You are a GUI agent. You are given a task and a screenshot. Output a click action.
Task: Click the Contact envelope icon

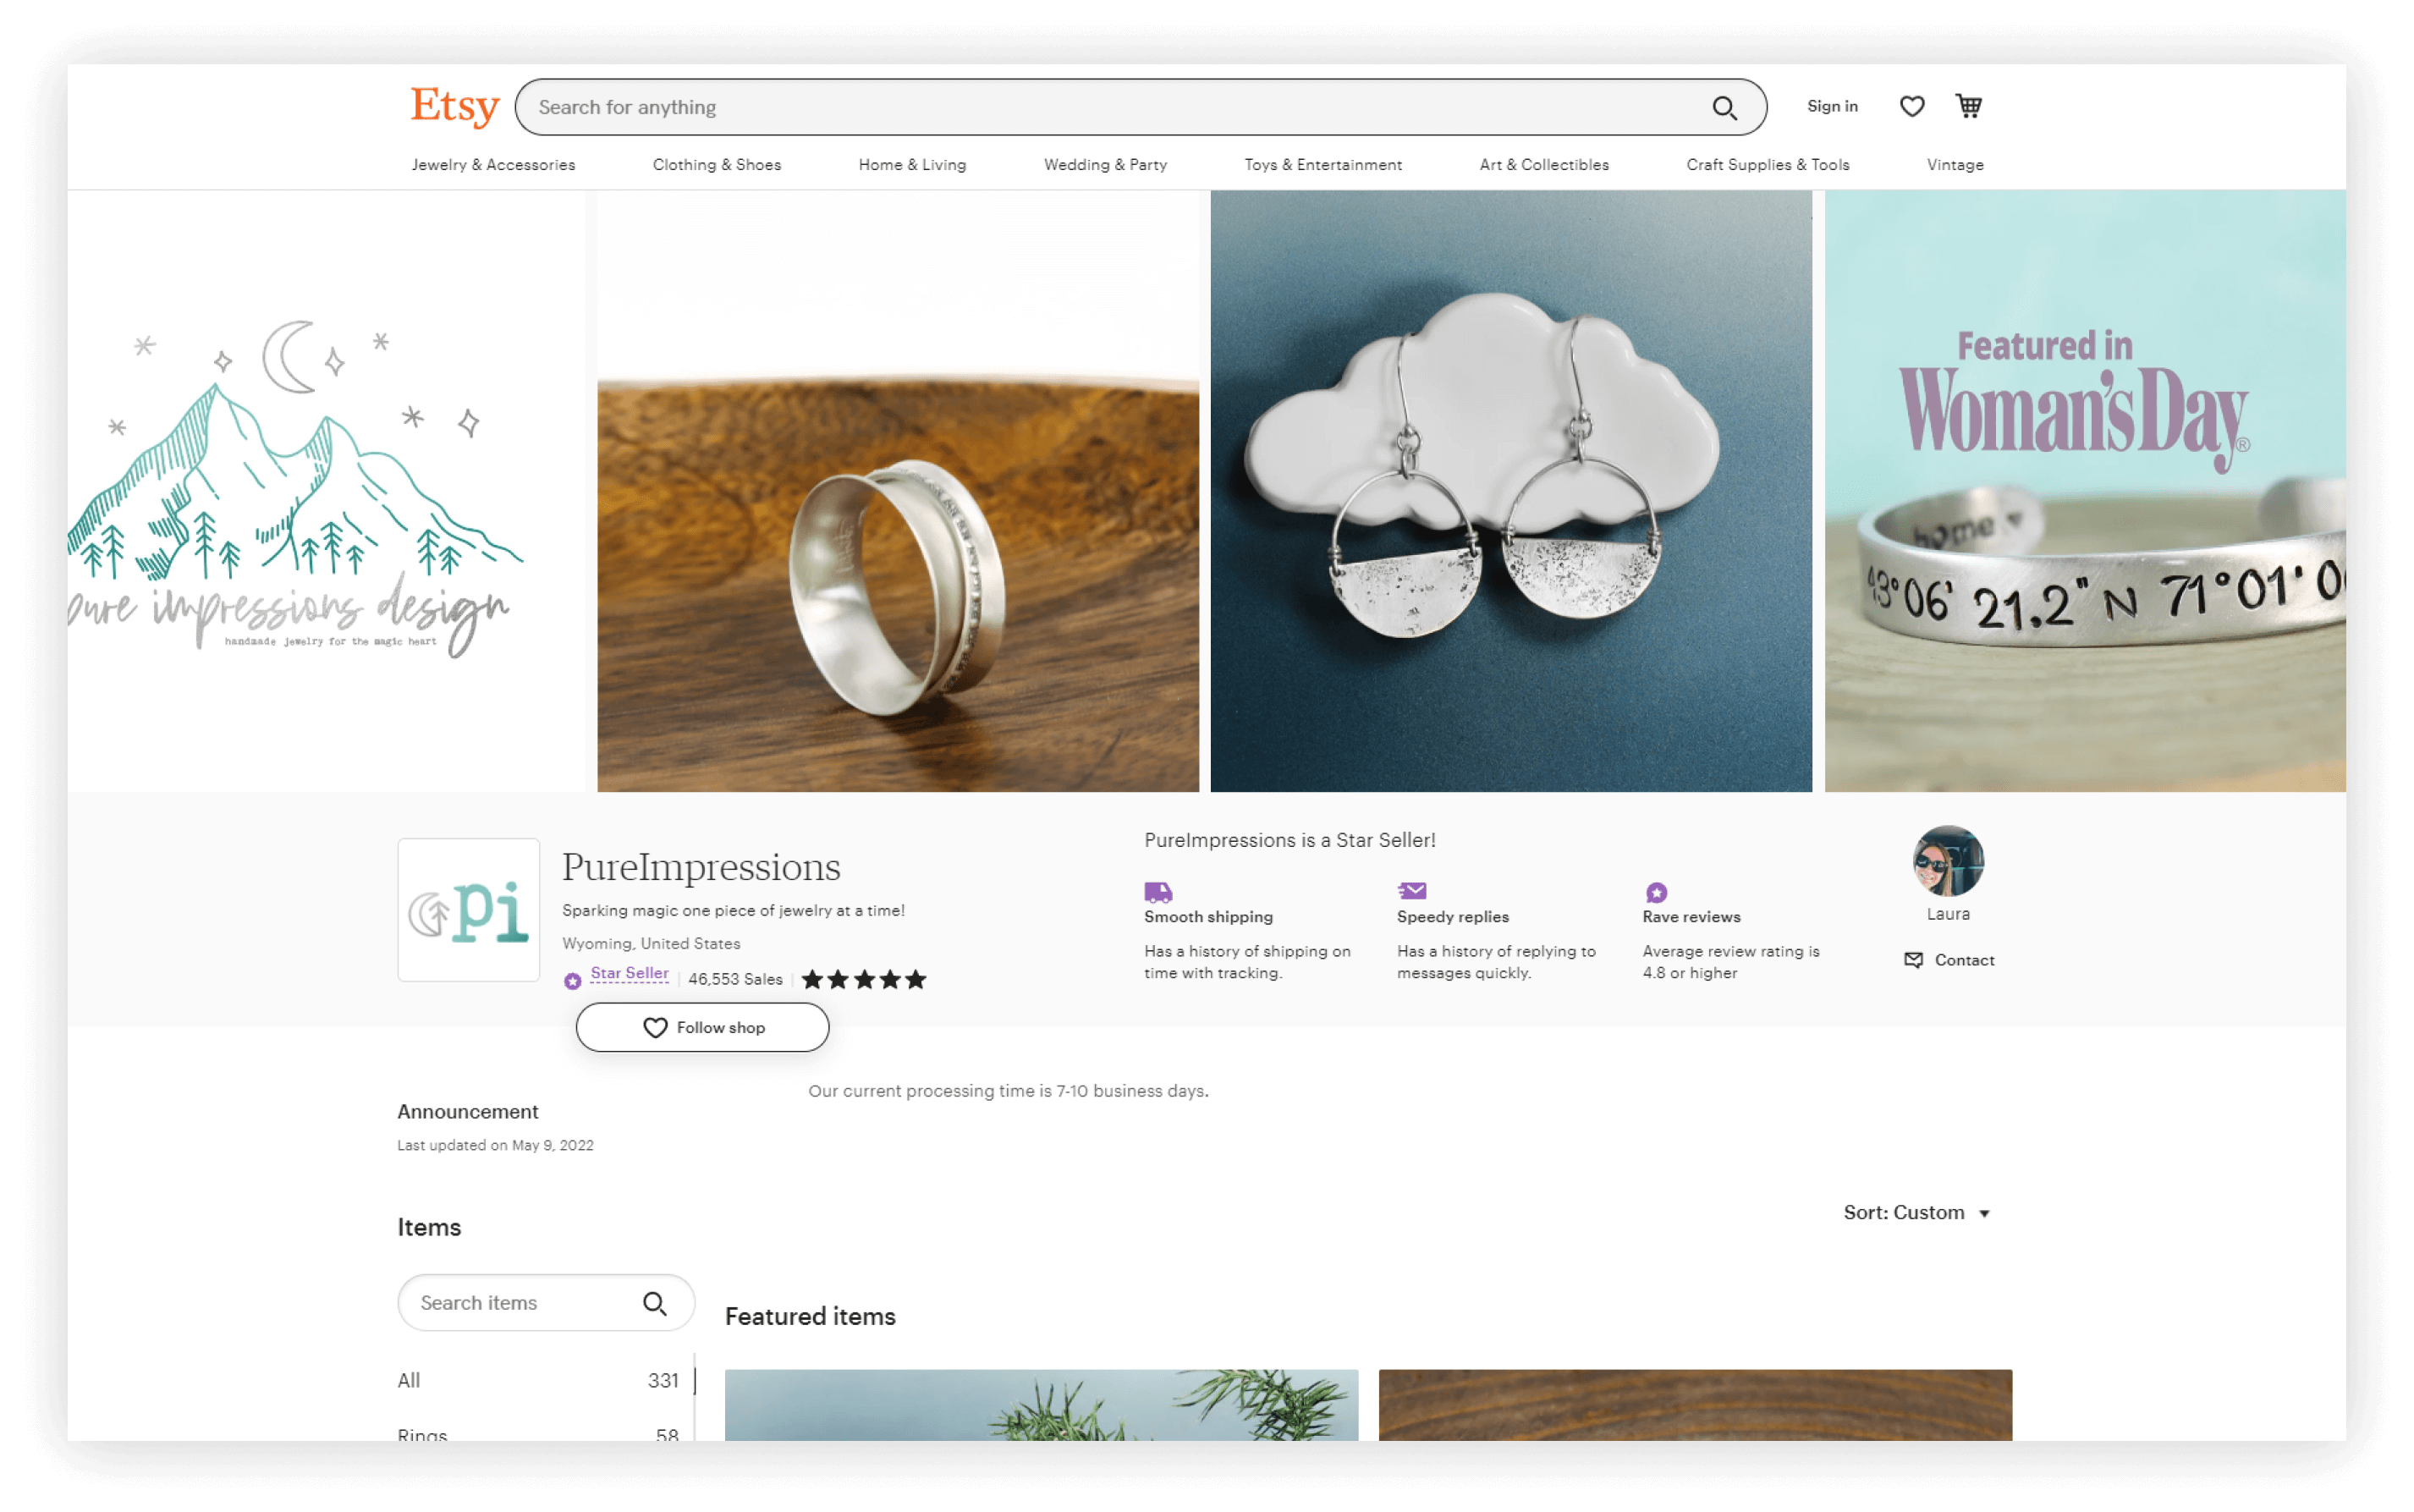(1912, 959)
